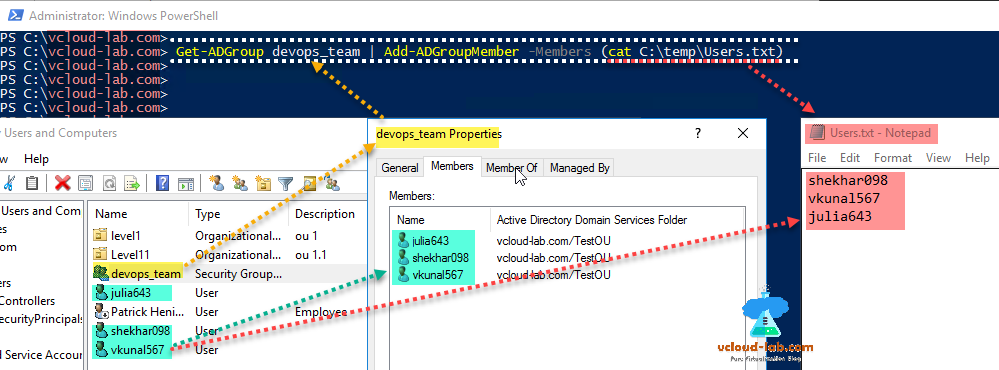
Task: Click the Filter funnel toolbar icon
Action: click(285, 183)
